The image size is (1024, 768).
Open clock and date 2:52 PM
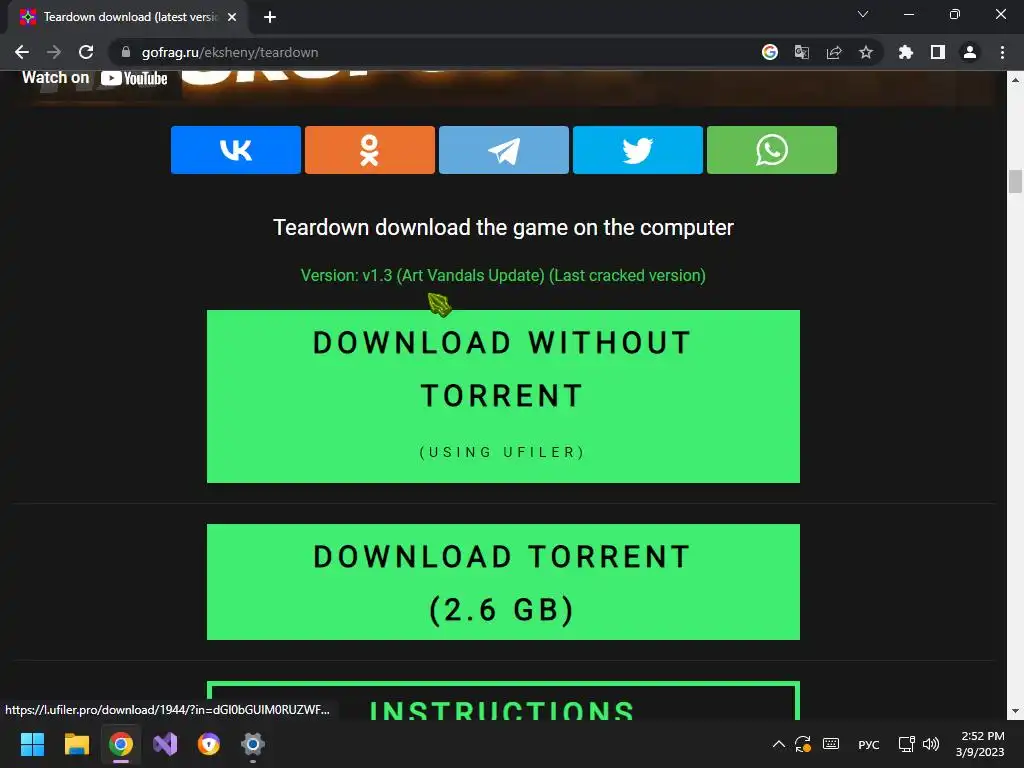980,744
